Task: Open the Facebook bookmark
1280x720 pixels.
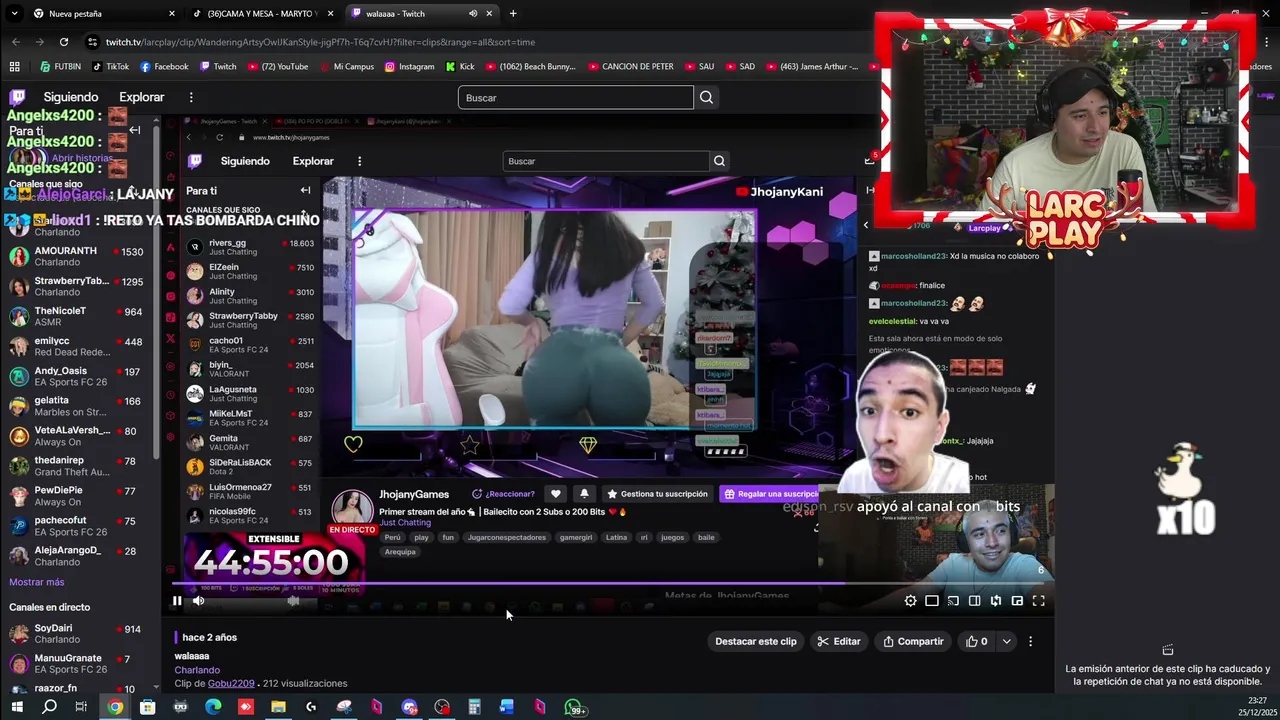Action: point(164,67)
